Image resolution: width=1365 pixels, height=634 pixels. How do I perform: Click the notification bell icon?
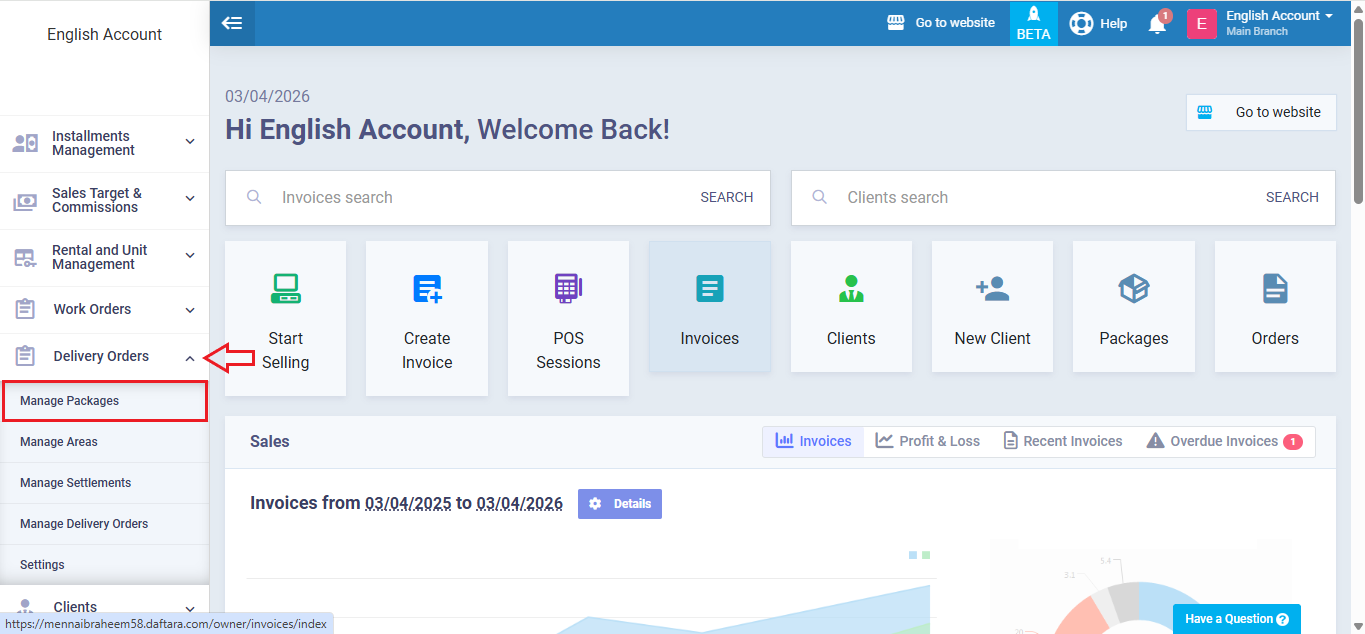click(x=1157, y=24)
